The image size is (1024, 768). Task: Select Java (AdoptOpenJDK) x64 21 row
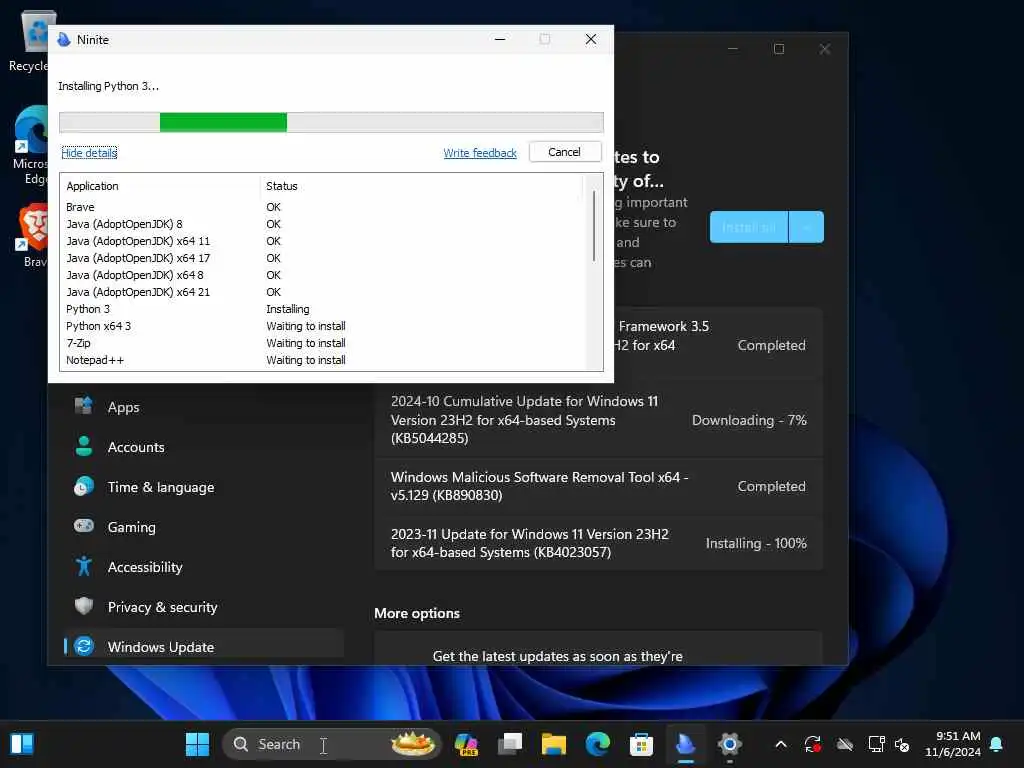click(x=325, y=292)
